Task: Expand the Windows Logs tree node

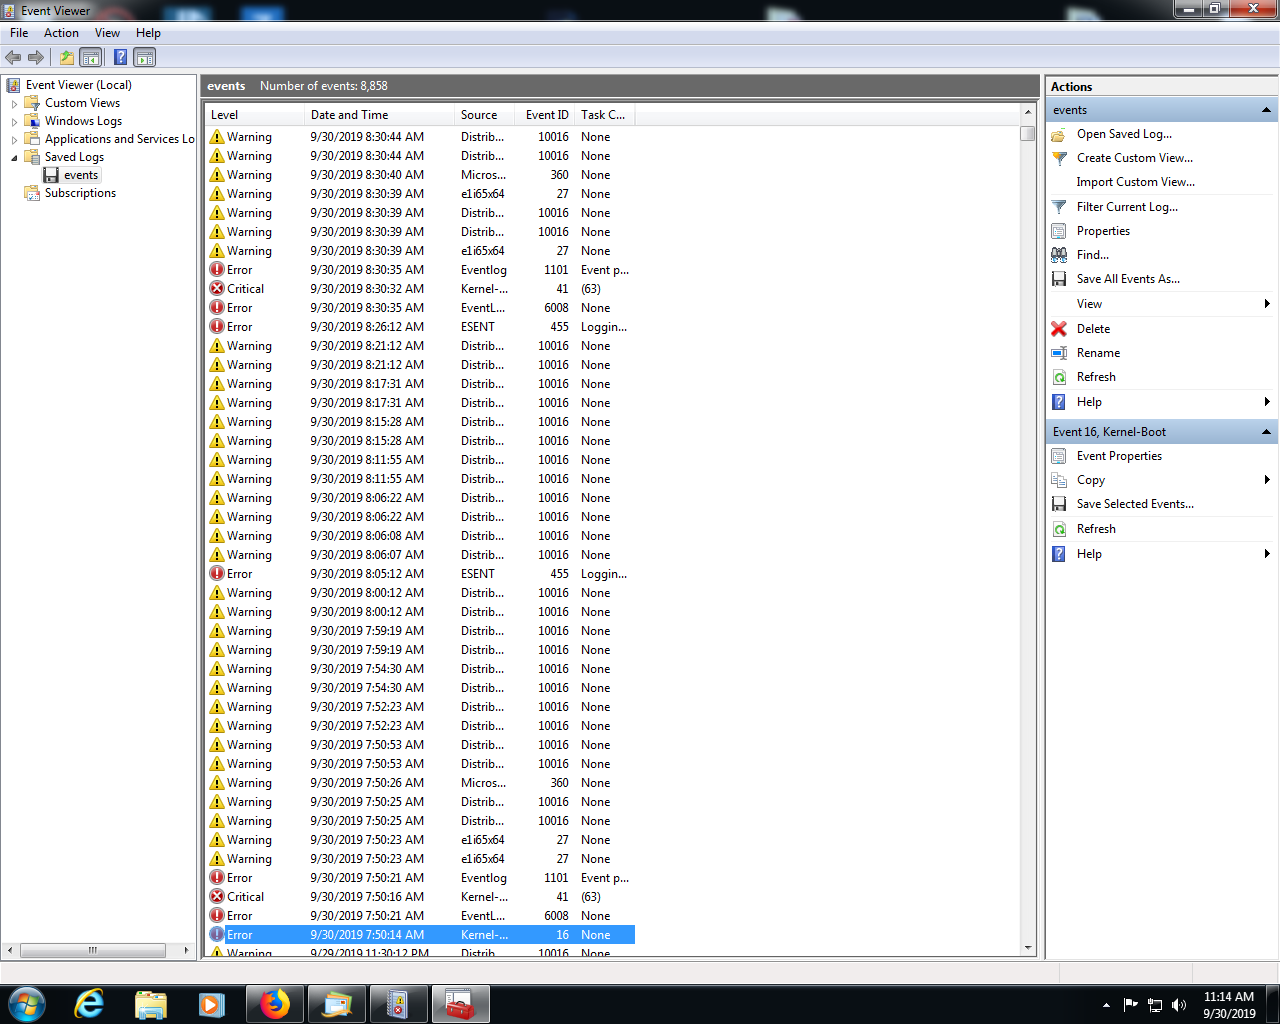Action: [14, 122]
